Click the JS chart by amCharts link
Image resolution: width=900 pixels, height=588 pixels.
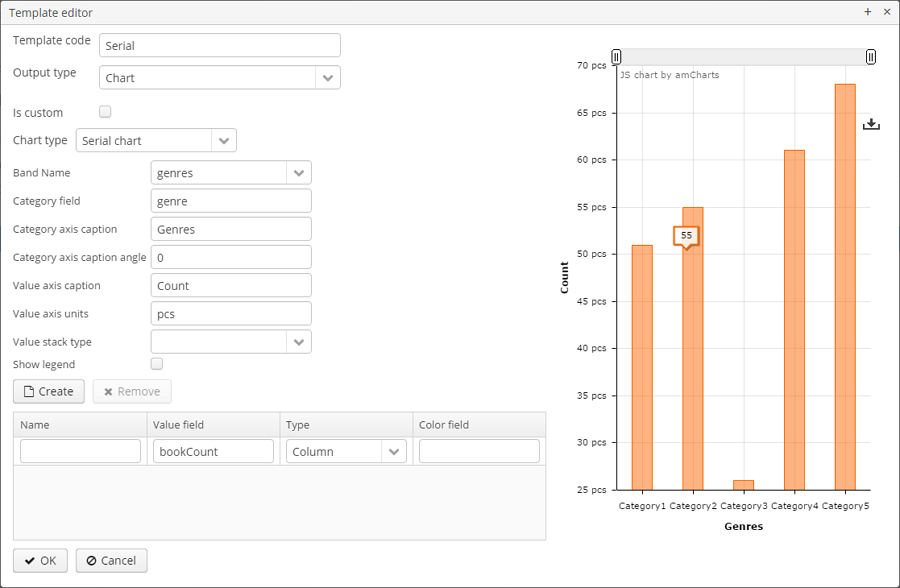point(669,75)
